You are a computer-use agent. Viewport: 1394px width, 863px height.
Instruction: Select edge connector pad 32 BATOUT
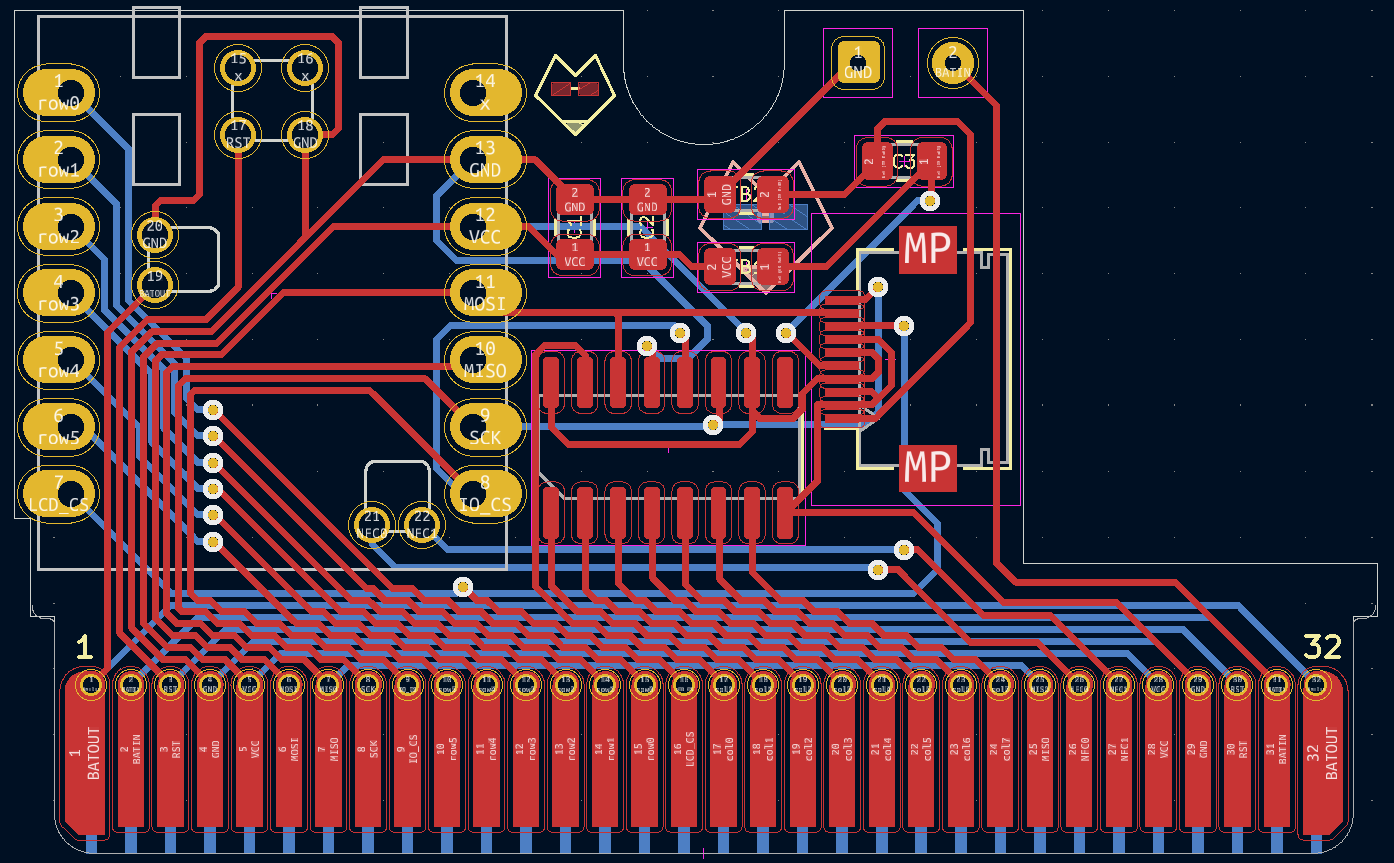1322,752
